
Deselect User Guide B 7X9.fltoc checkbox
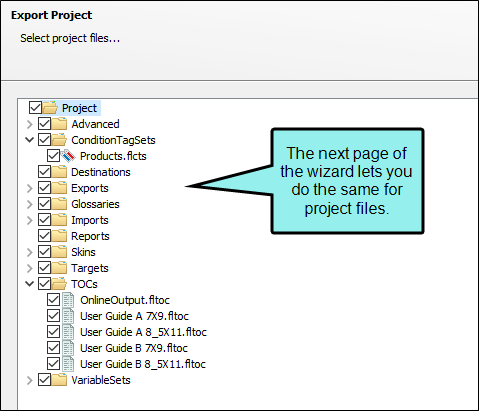tap(53, 348)
